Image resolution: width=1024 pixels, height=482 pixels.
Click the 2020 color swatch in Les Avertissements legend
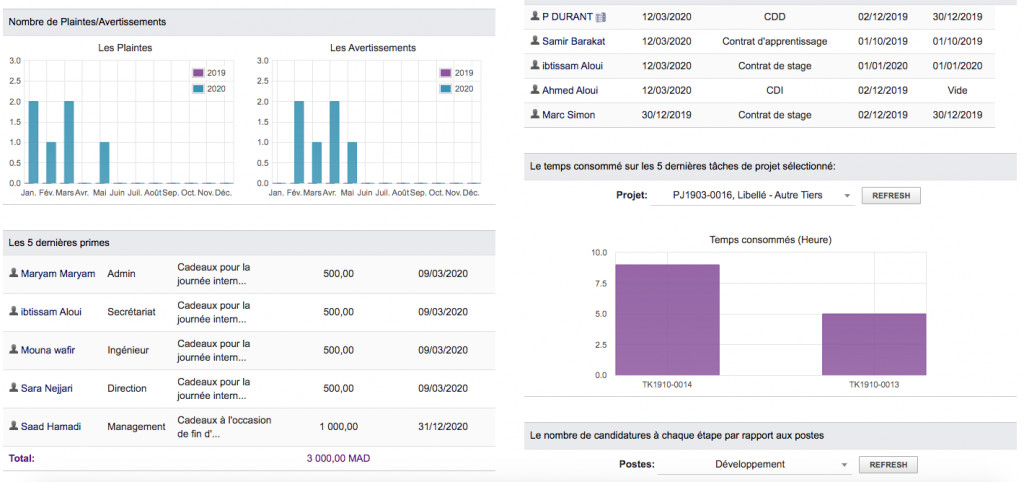445,89
